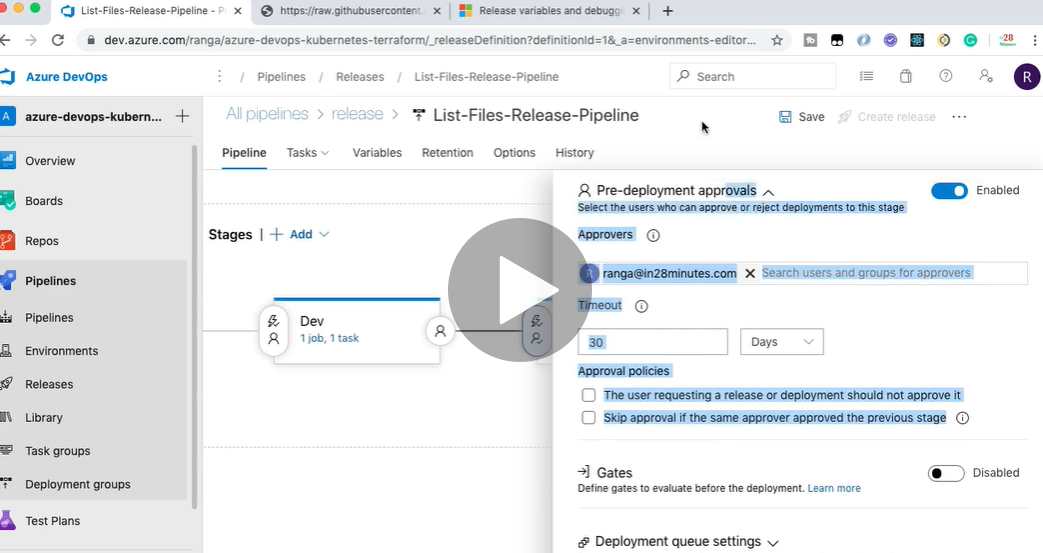Open the release folder breadcrumb link
1043x553 pixels.
click(x=357, y=114)
